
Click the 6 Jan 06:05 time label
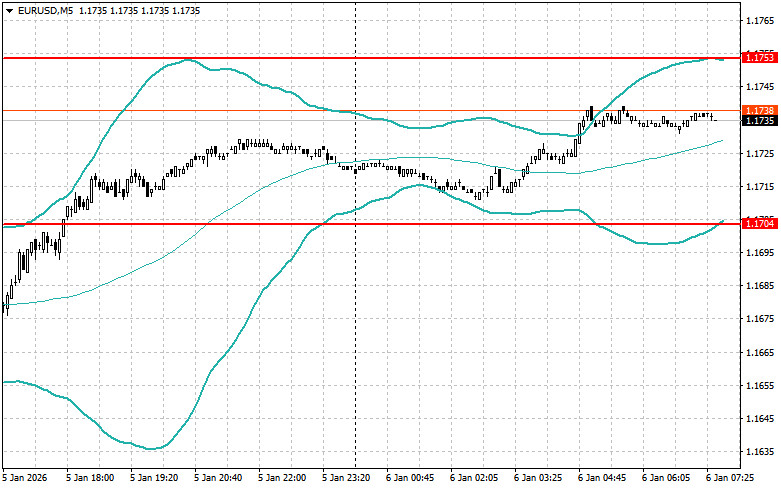[666, 478]
